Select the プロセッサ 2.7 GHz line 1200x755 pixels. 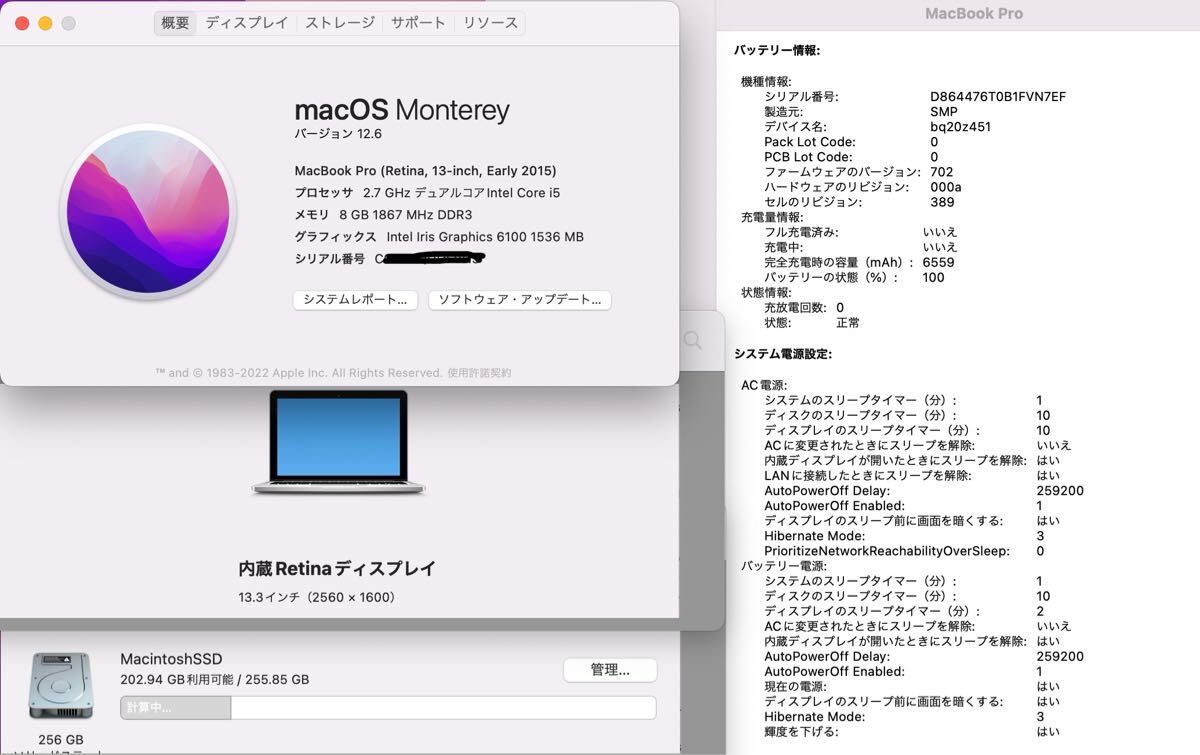(427, 193)
